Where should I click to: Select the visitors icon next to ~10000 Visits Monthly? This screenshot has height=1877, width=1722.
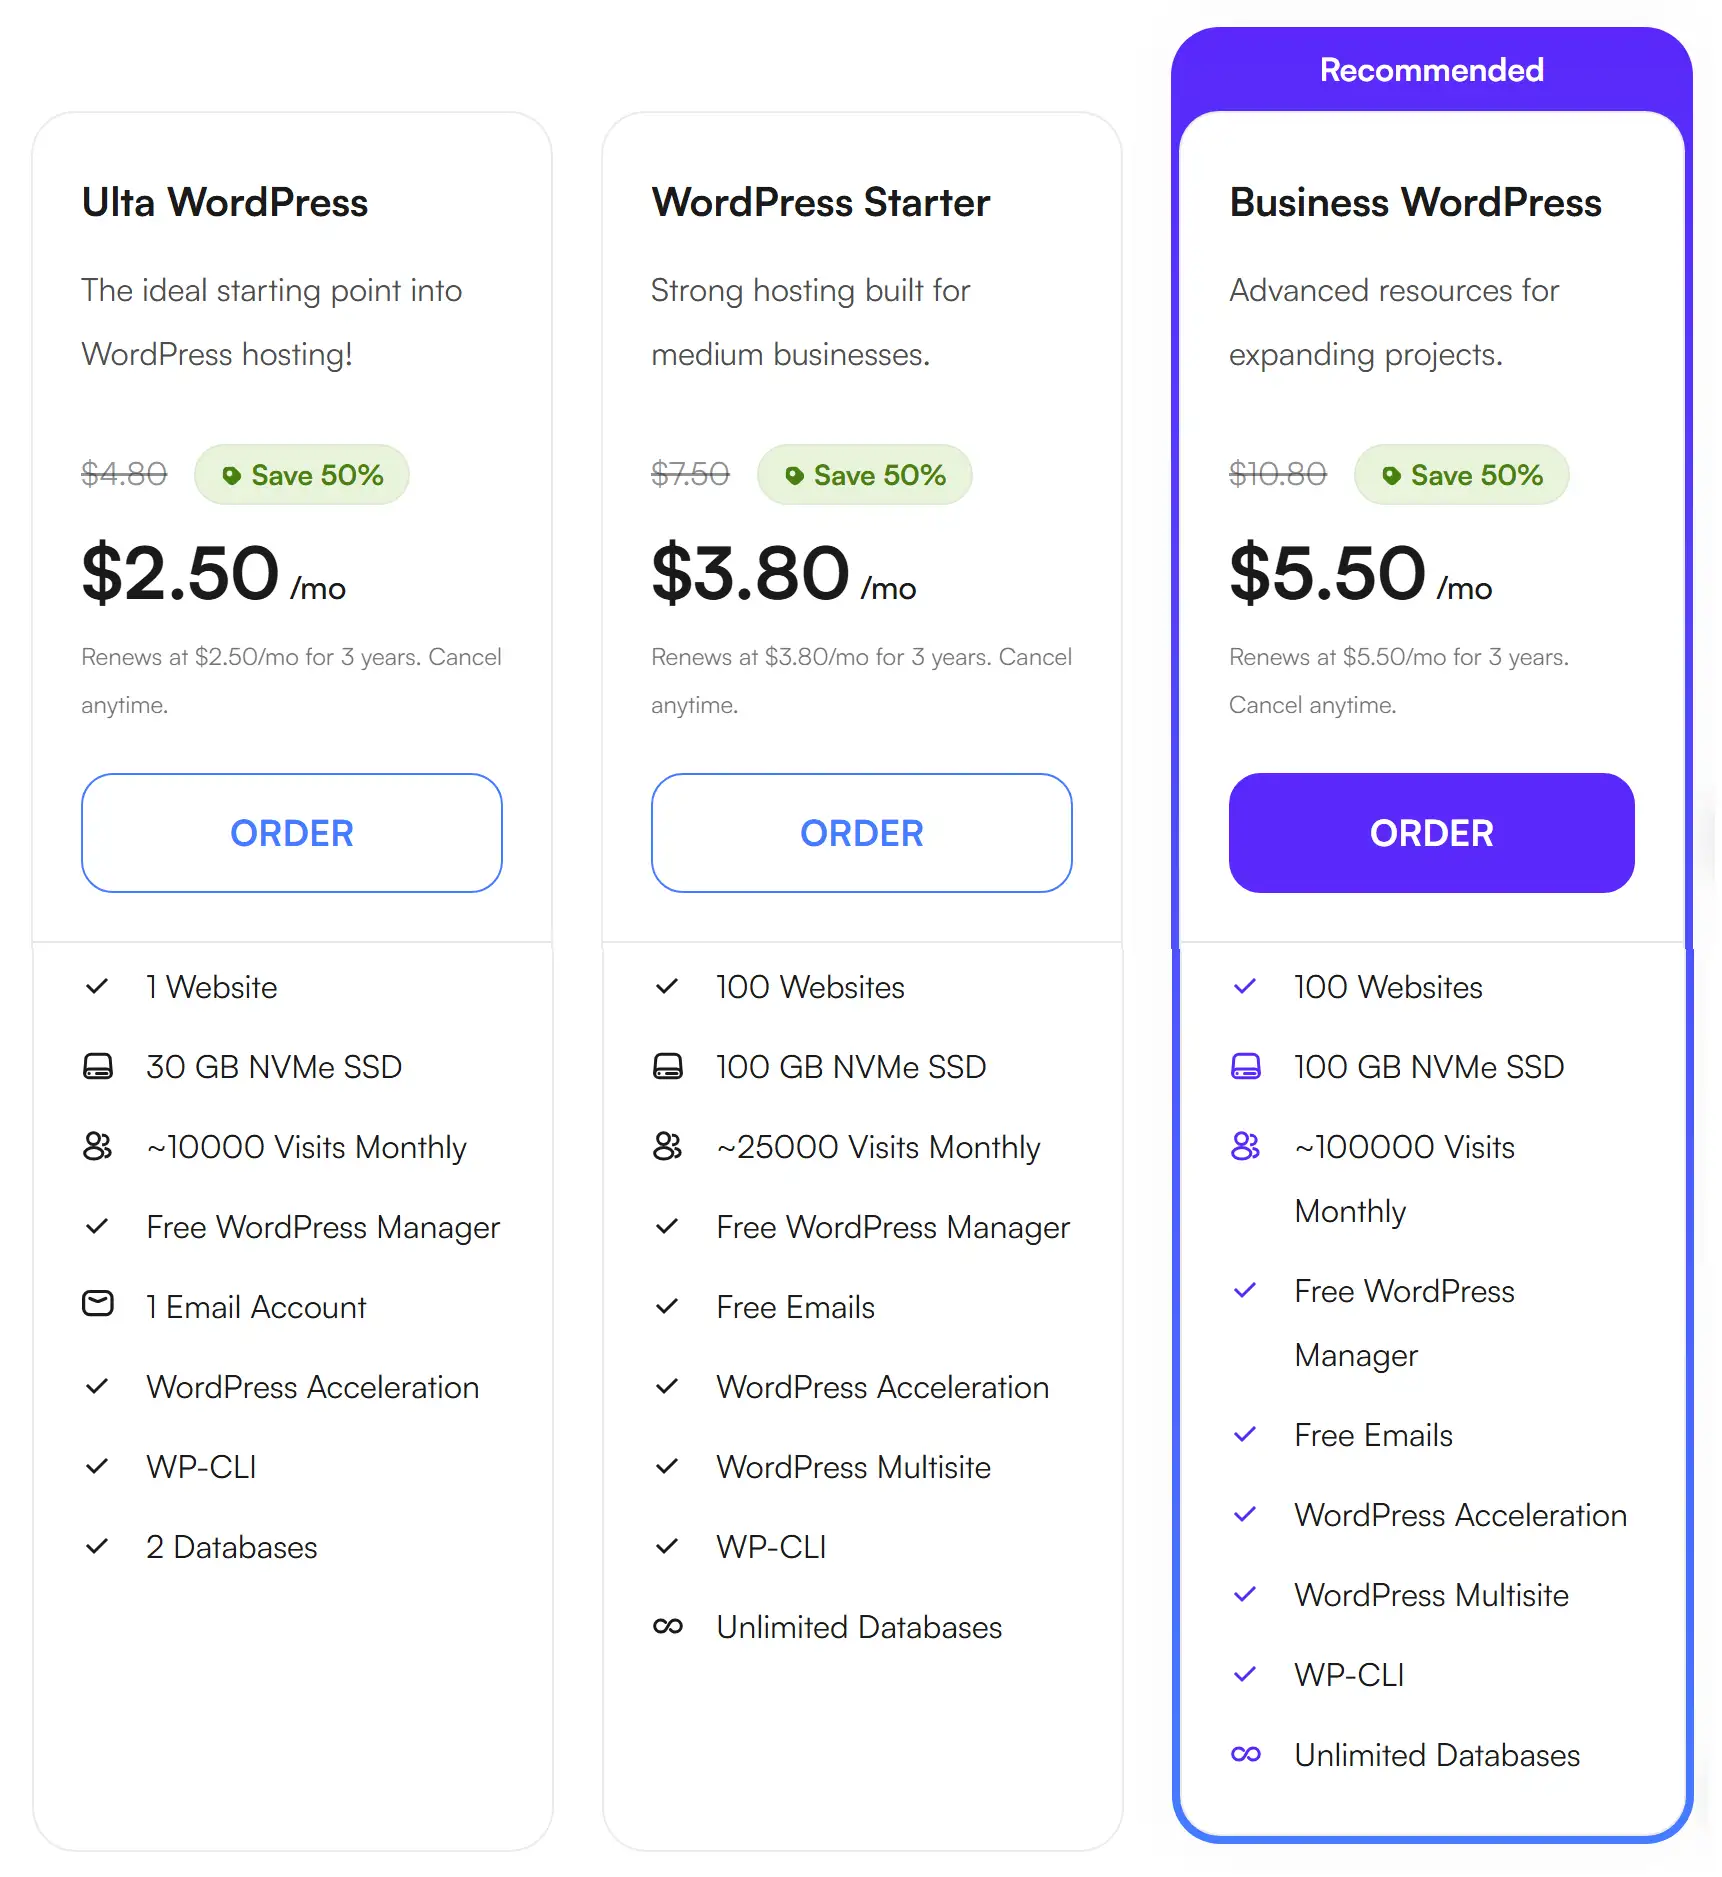click(x=97, y=1147)
